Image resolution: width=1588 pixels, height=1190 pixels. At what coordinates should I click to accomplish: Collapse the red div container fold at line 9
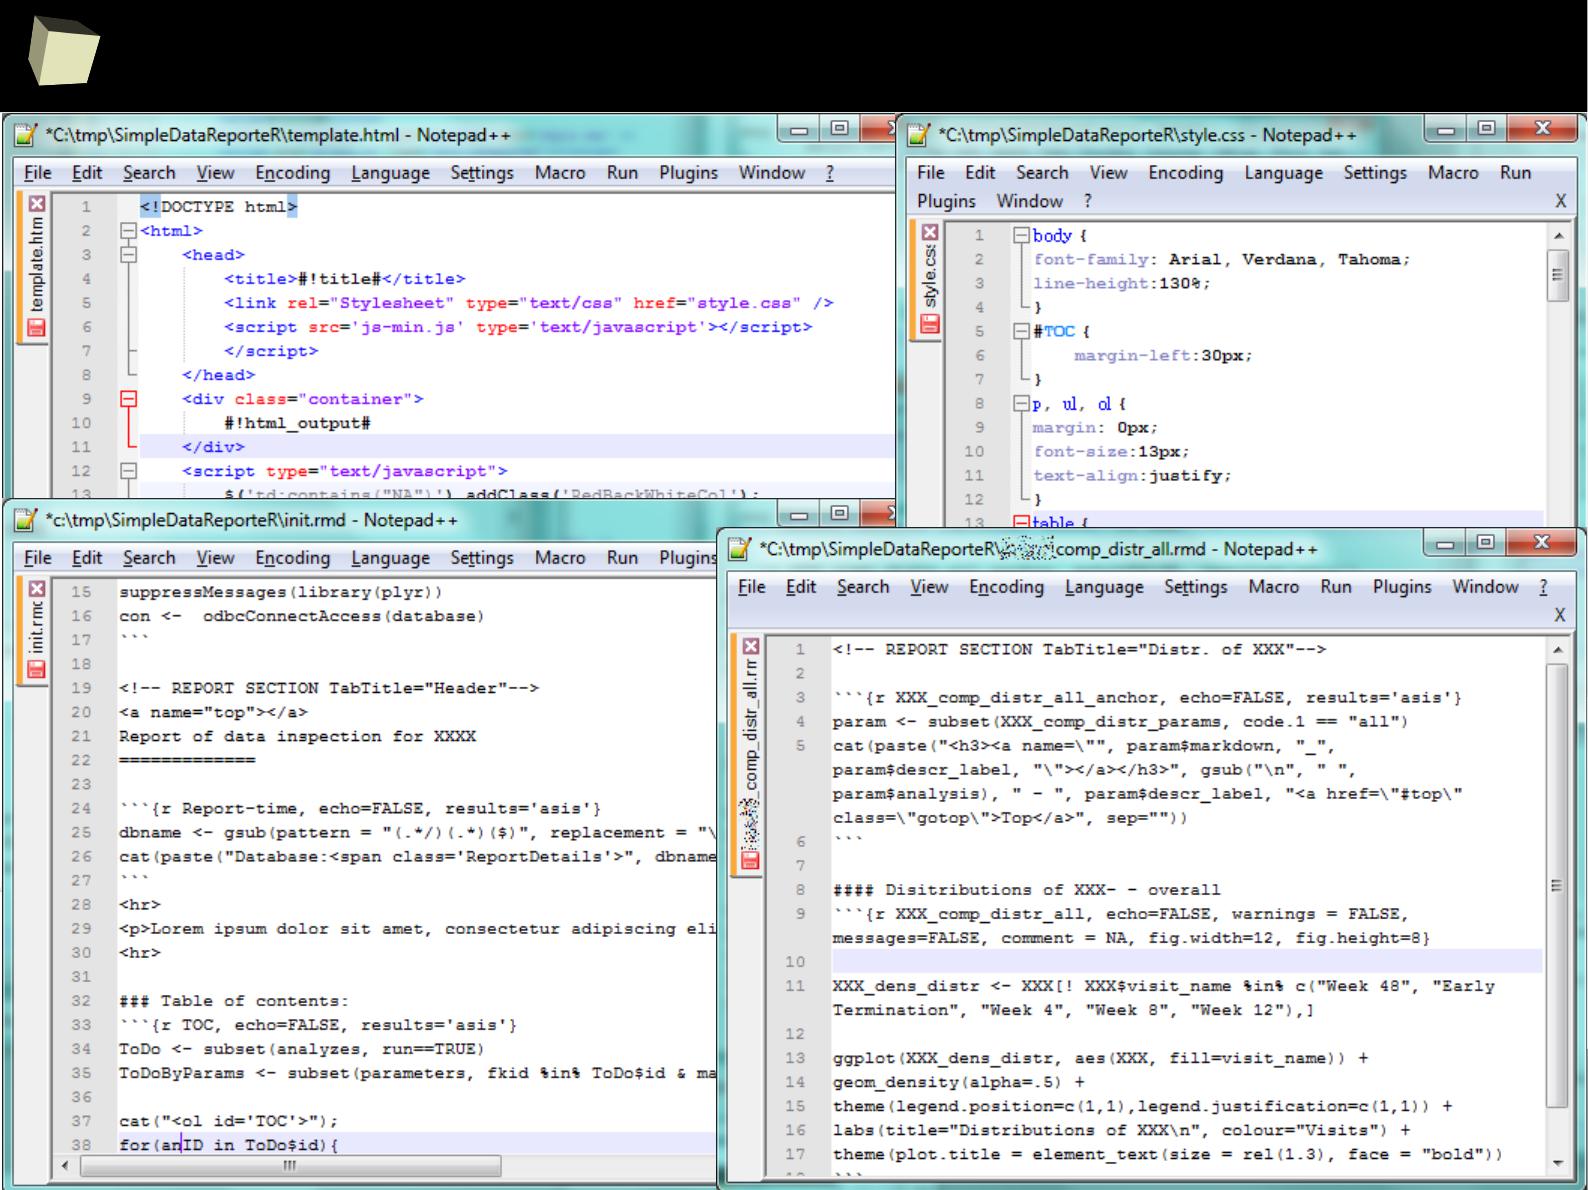tap(128, 399)
